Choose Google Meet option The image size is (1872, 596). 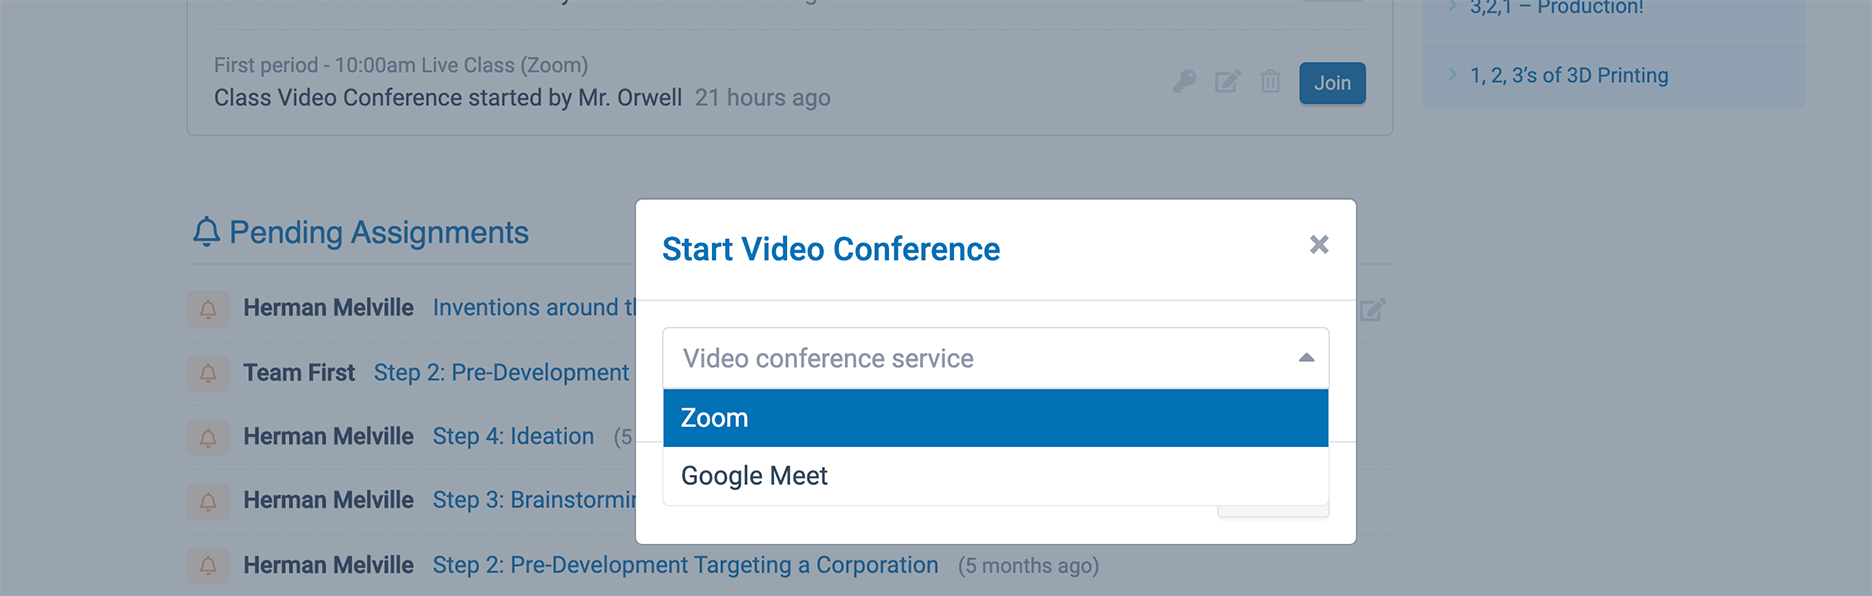tap(995, 476)
